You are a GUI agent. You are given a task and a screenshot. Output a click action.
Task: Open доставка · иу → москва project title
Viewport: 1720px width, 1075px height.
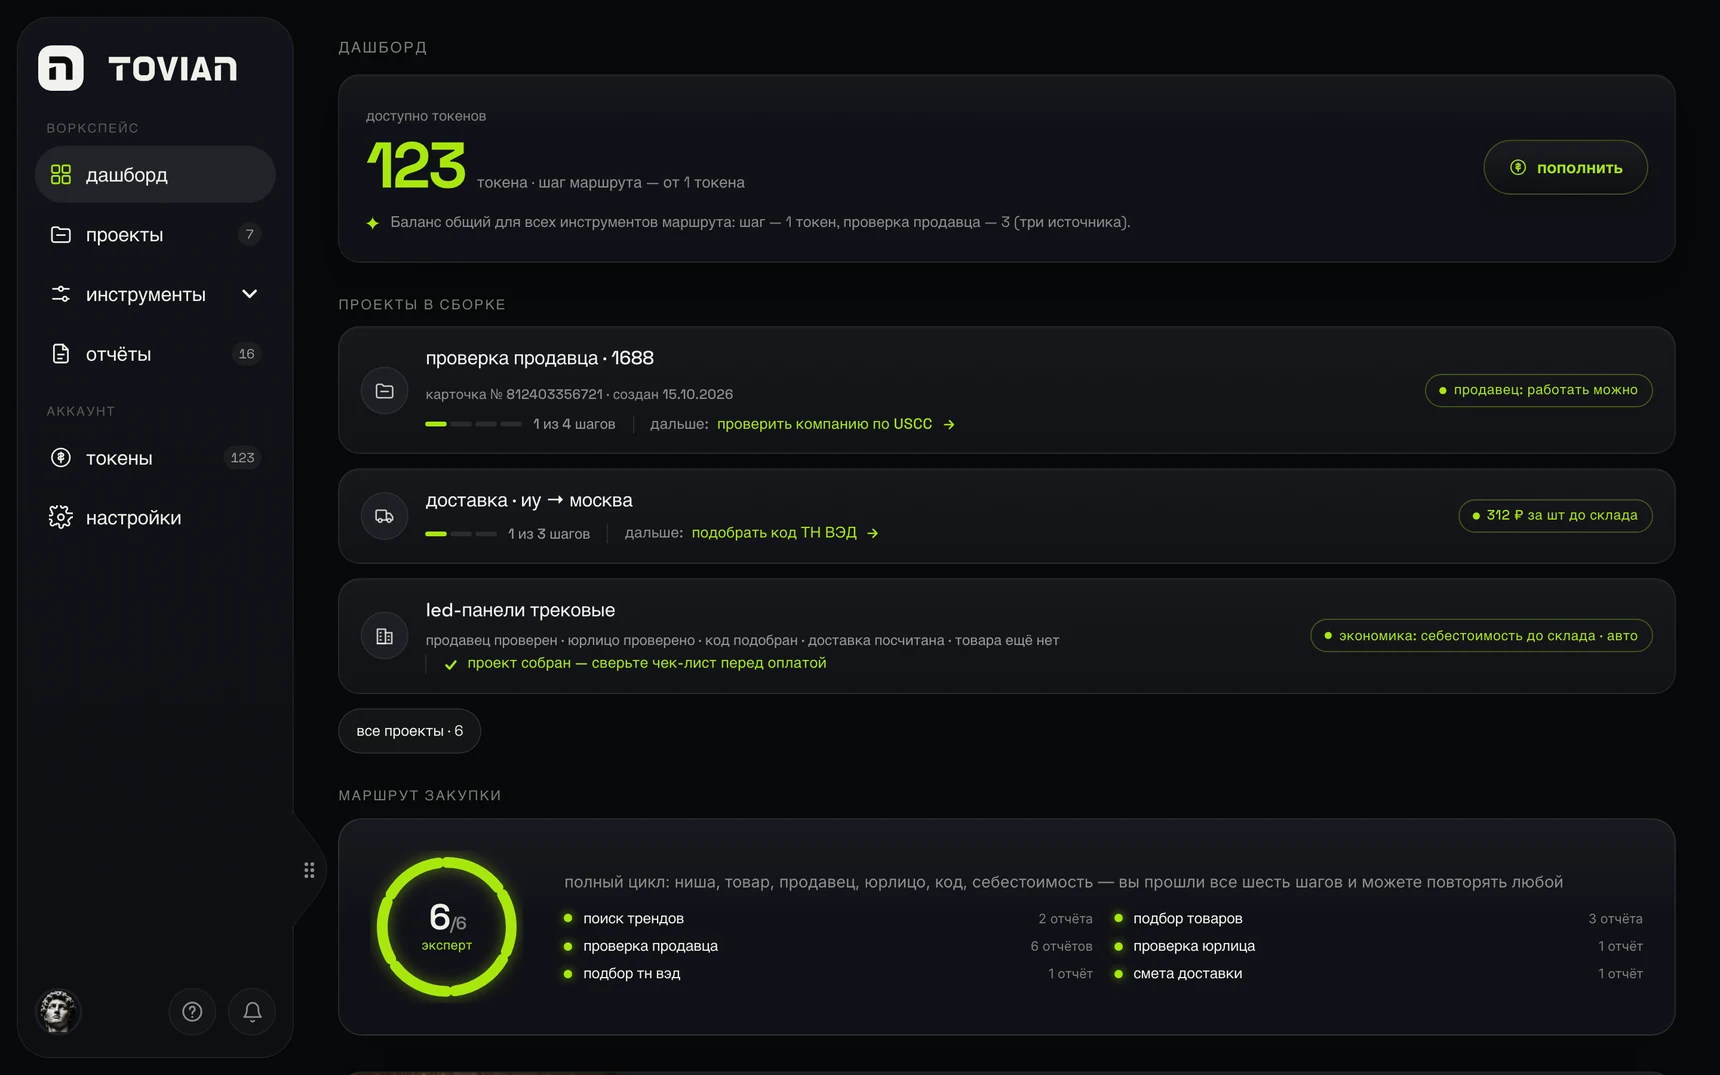[529, 500]
